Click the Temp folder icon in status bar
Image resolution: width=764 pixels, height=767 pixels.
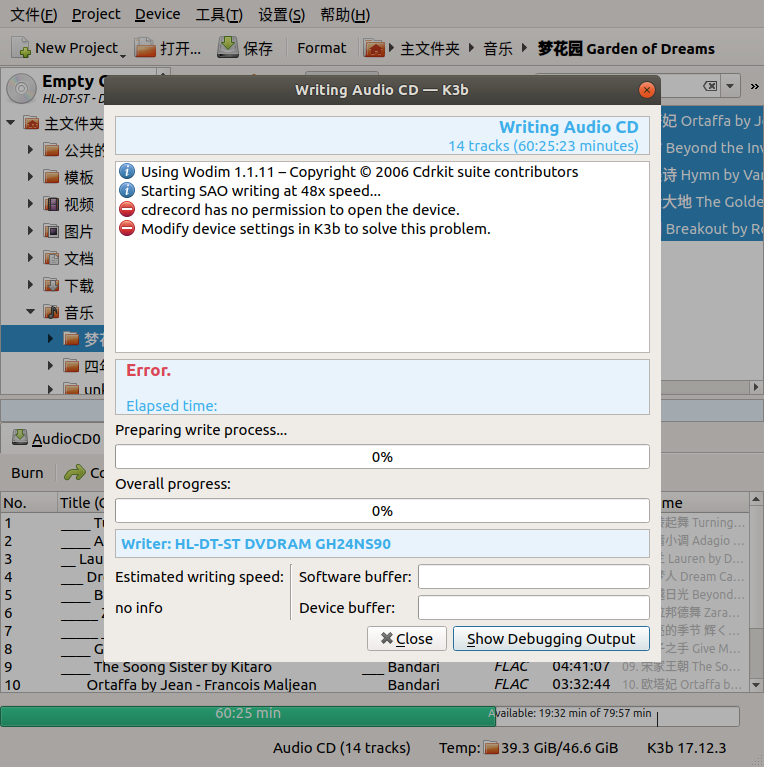(491, 748)
